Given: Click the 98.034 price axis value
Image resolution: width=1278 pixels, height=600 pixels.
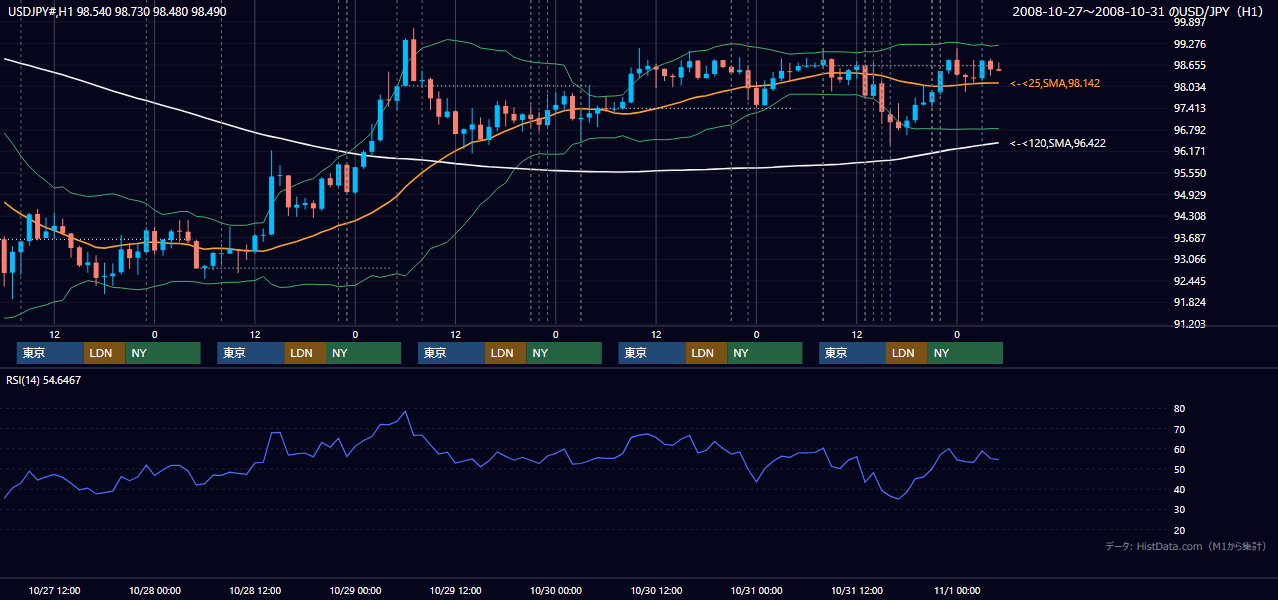Looking at the screenshot, I should [x=1188, y=87].
